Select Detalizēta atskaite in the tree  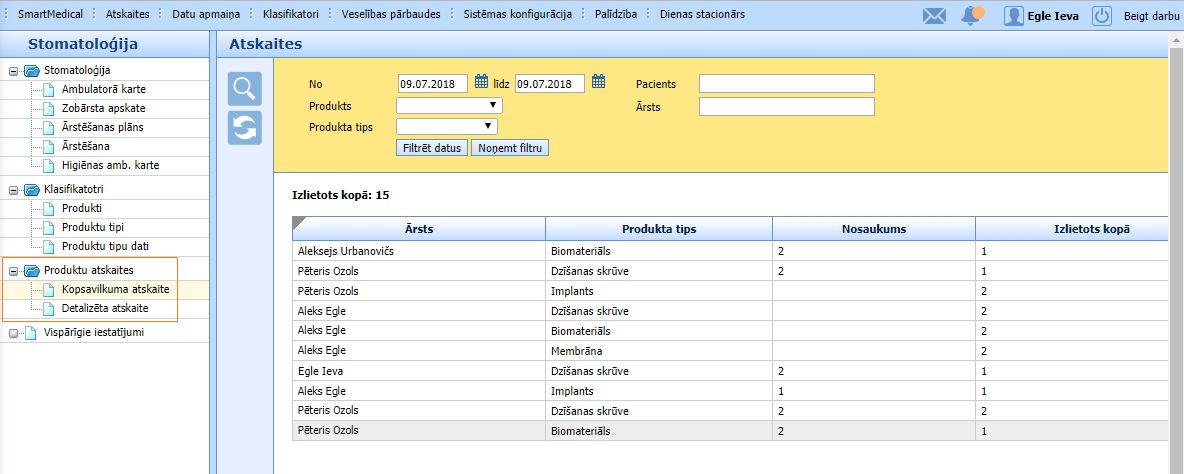click(x=105, y=308)
